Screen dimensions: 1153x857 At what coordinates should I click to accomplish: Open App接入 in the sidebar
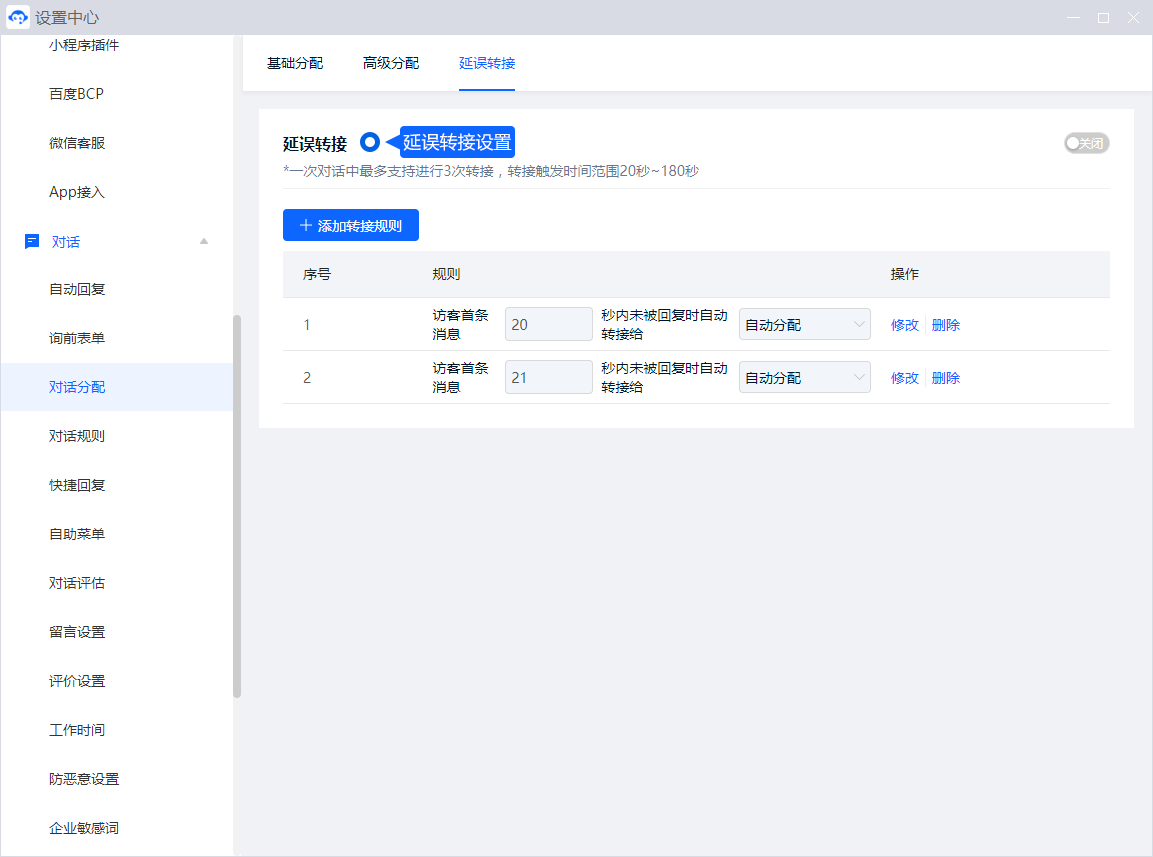[x=77, y=192]
